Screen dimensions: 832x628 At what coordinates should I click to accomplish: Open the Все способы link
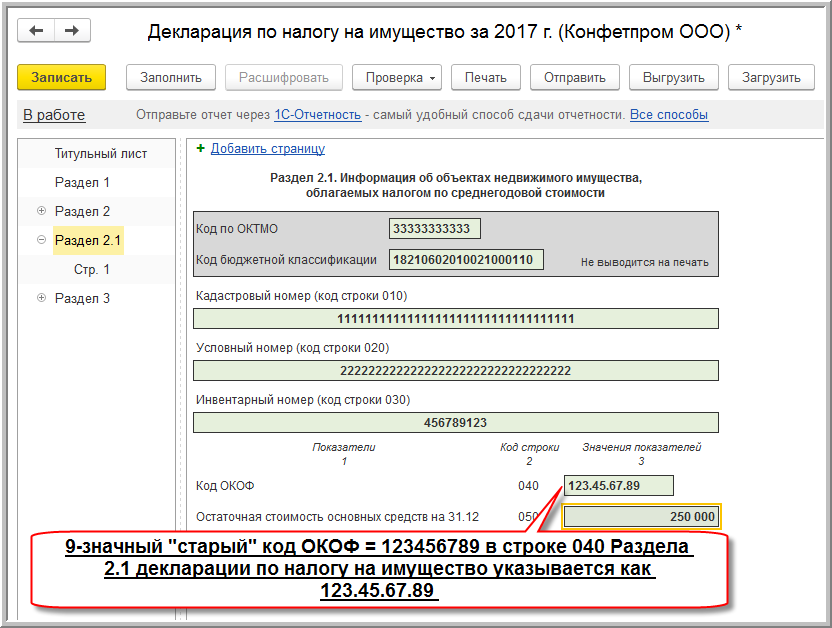[x=668, y=115]
